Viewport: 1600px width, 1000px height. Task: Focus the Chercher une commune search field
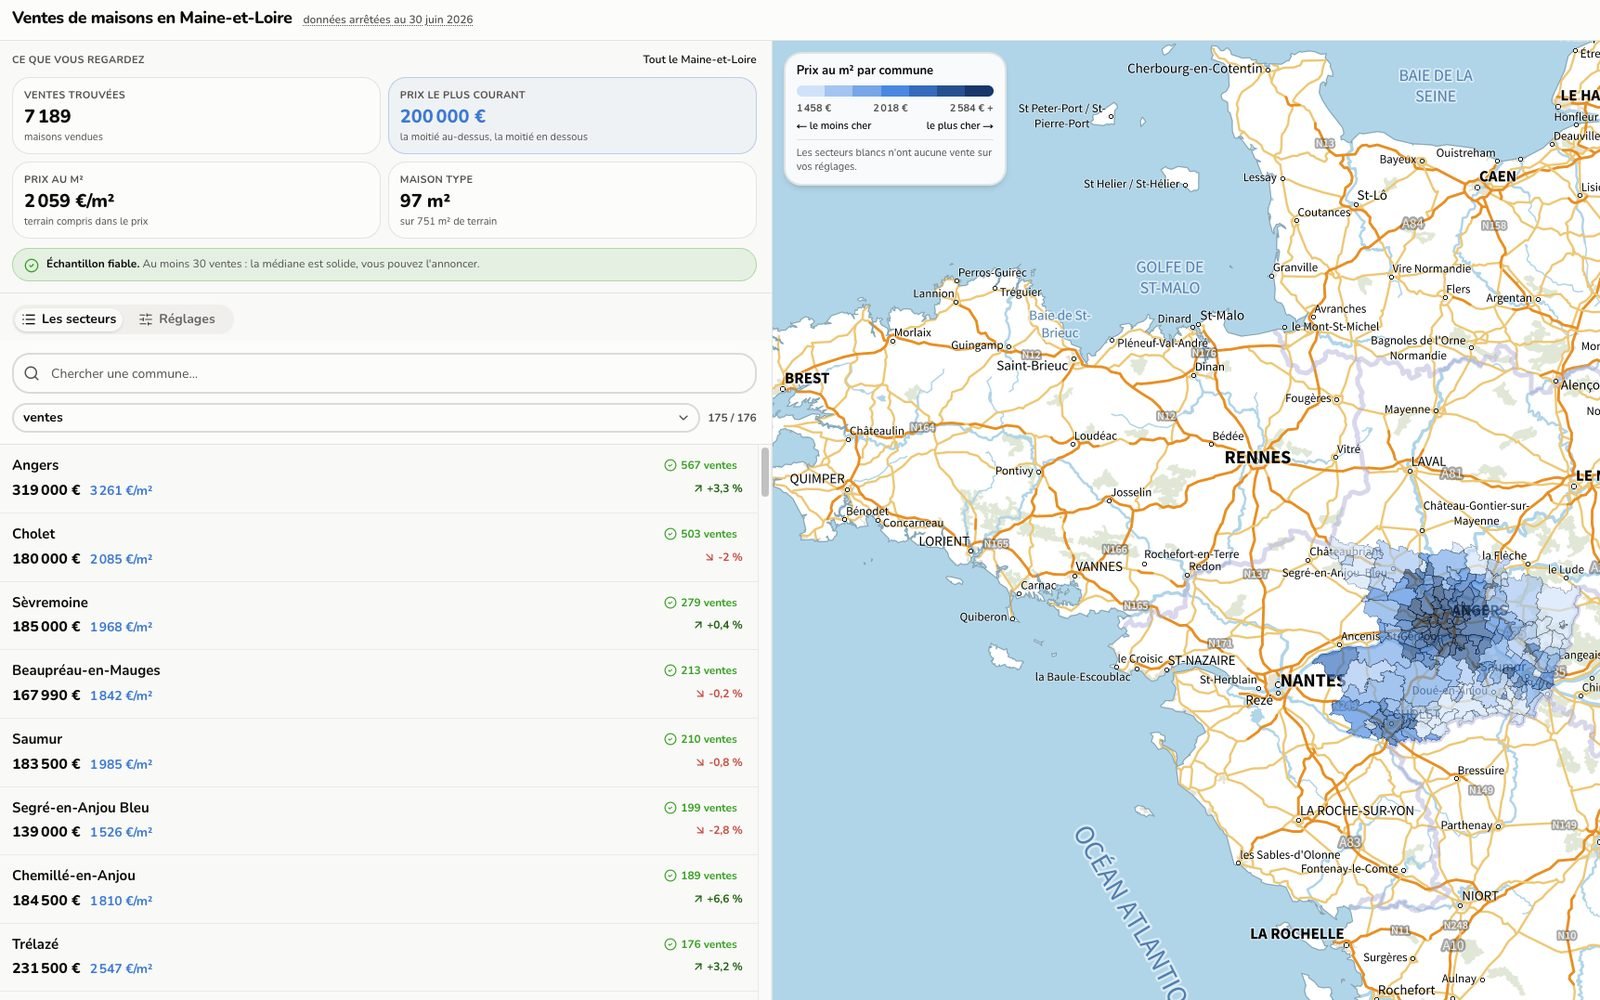(384, 373)
